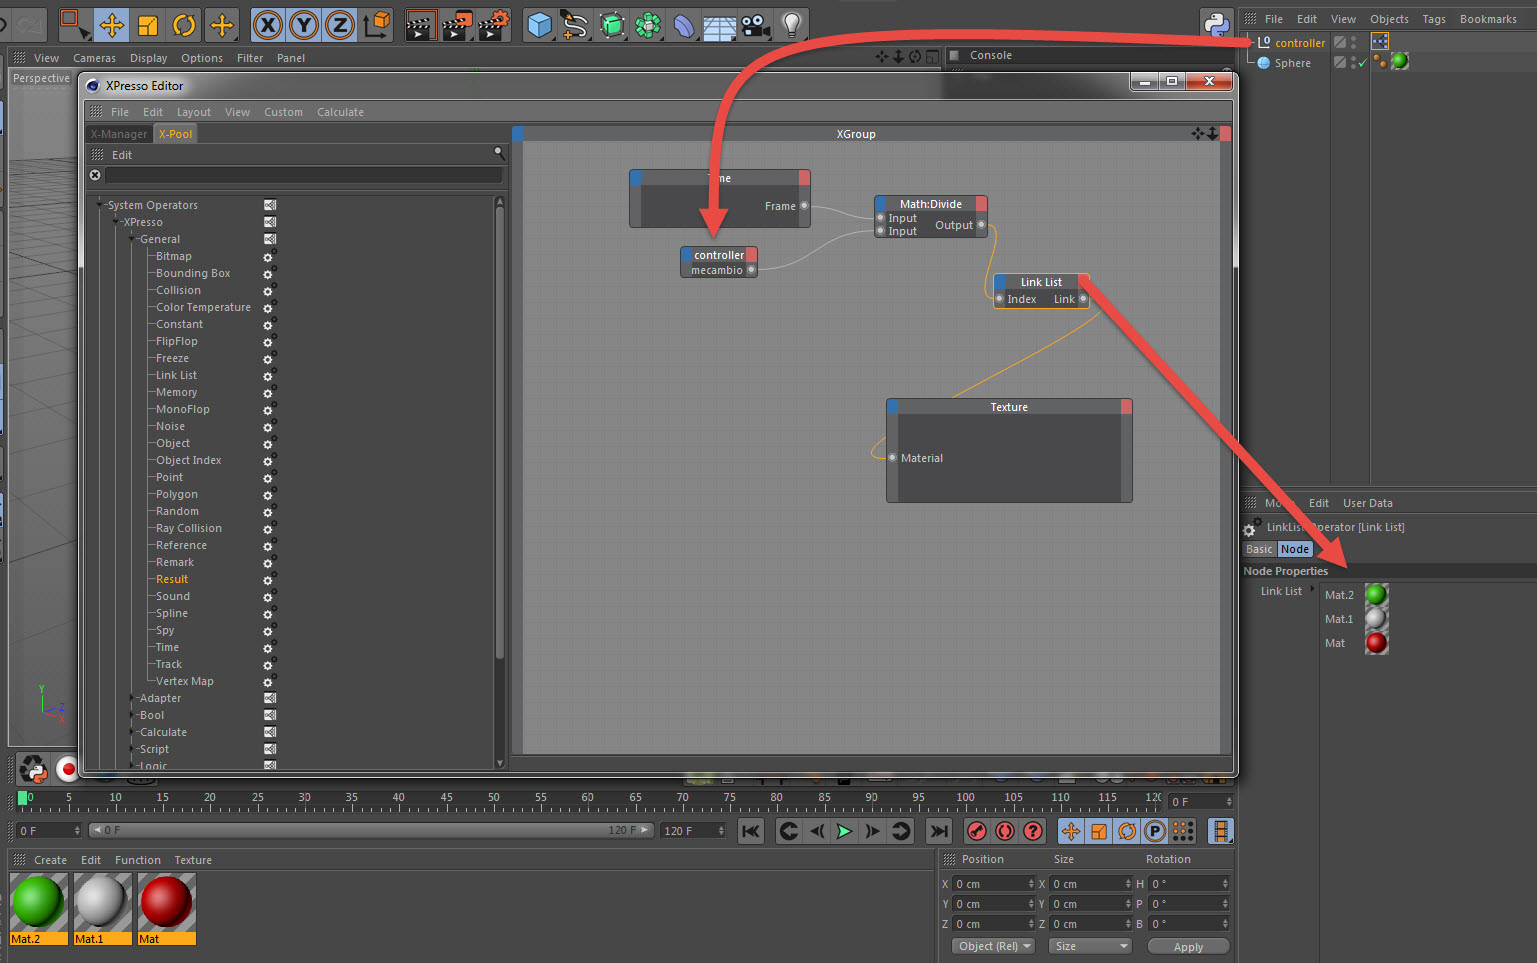The width and height of the screenshot is (1537, 963).
Task: Add a Cube primitive object
Action: click(539, 25)
